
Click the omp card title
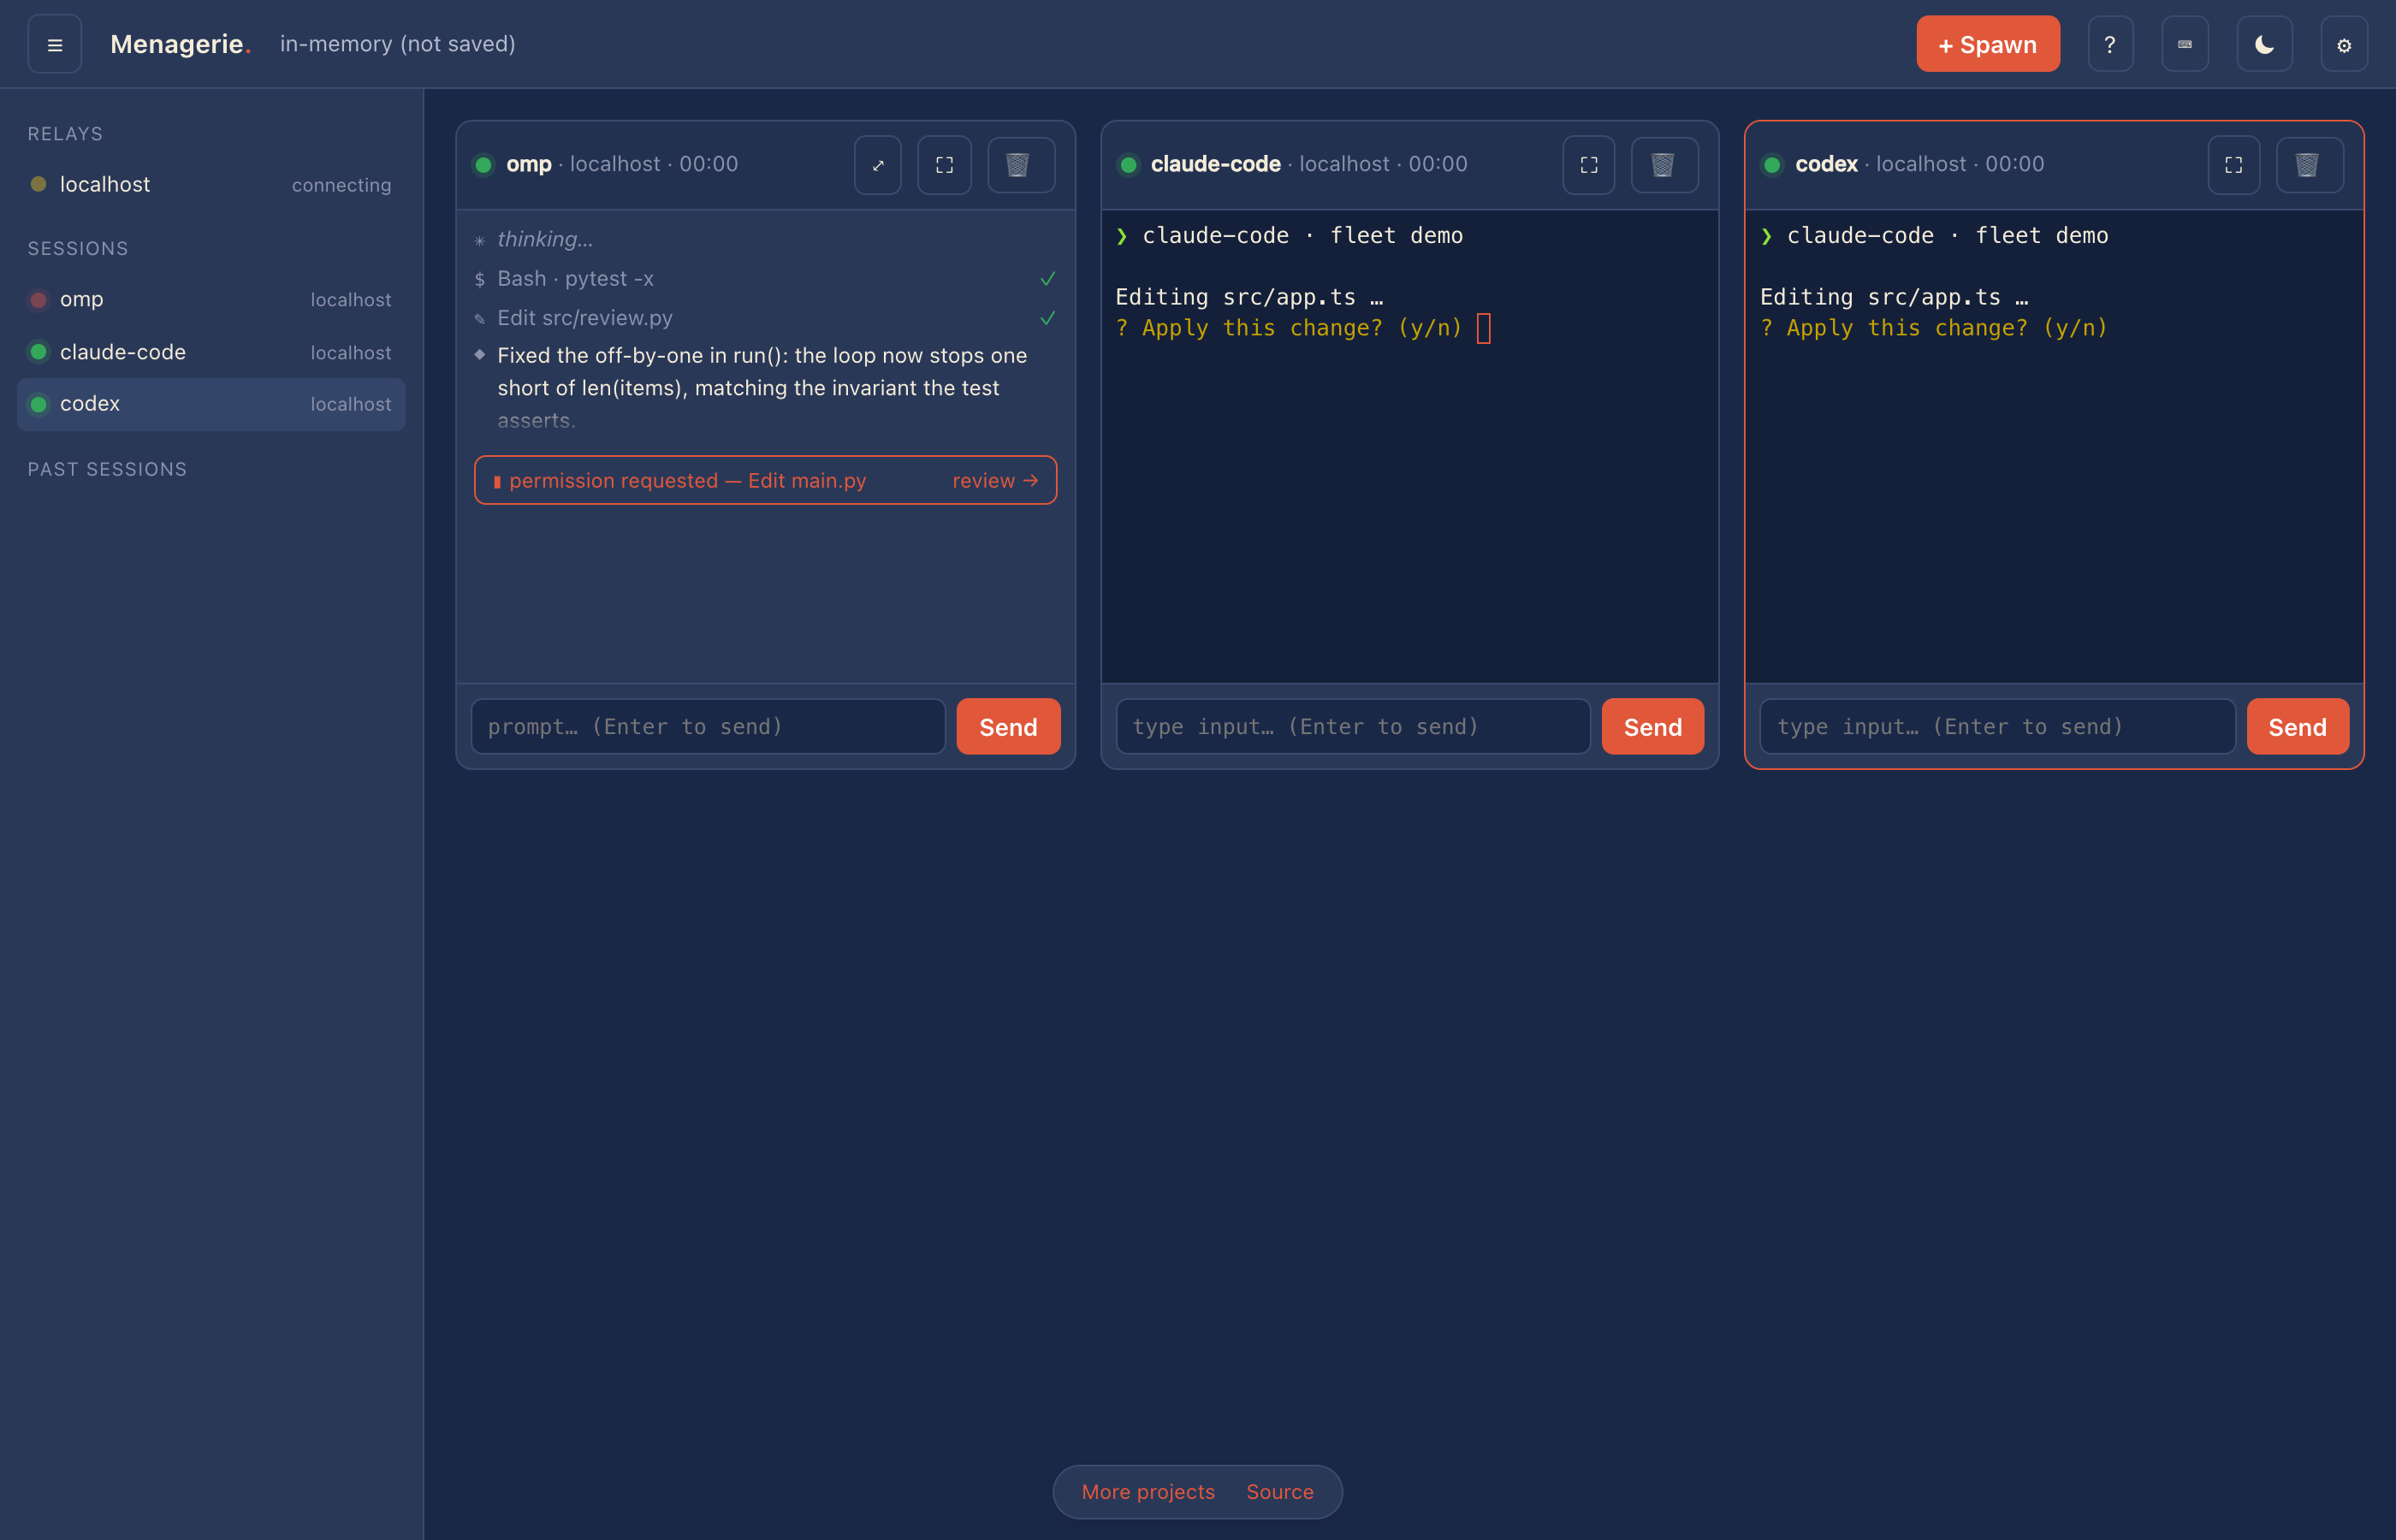528,164
